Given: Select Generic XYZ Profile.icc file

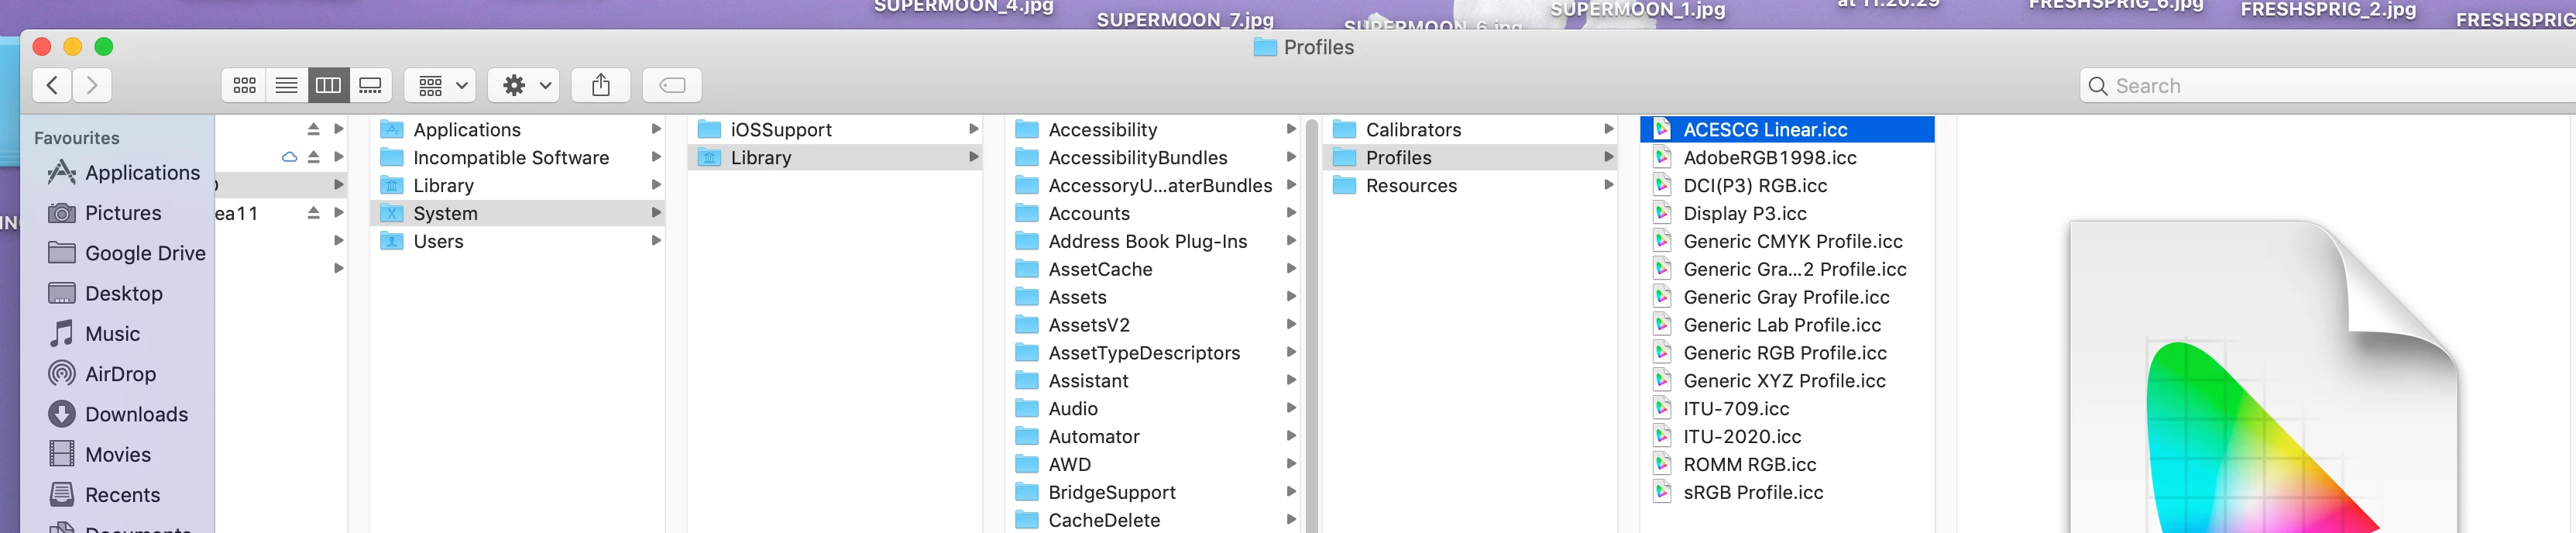Looking at the screenshot, I should click(x=1787, y=382).
